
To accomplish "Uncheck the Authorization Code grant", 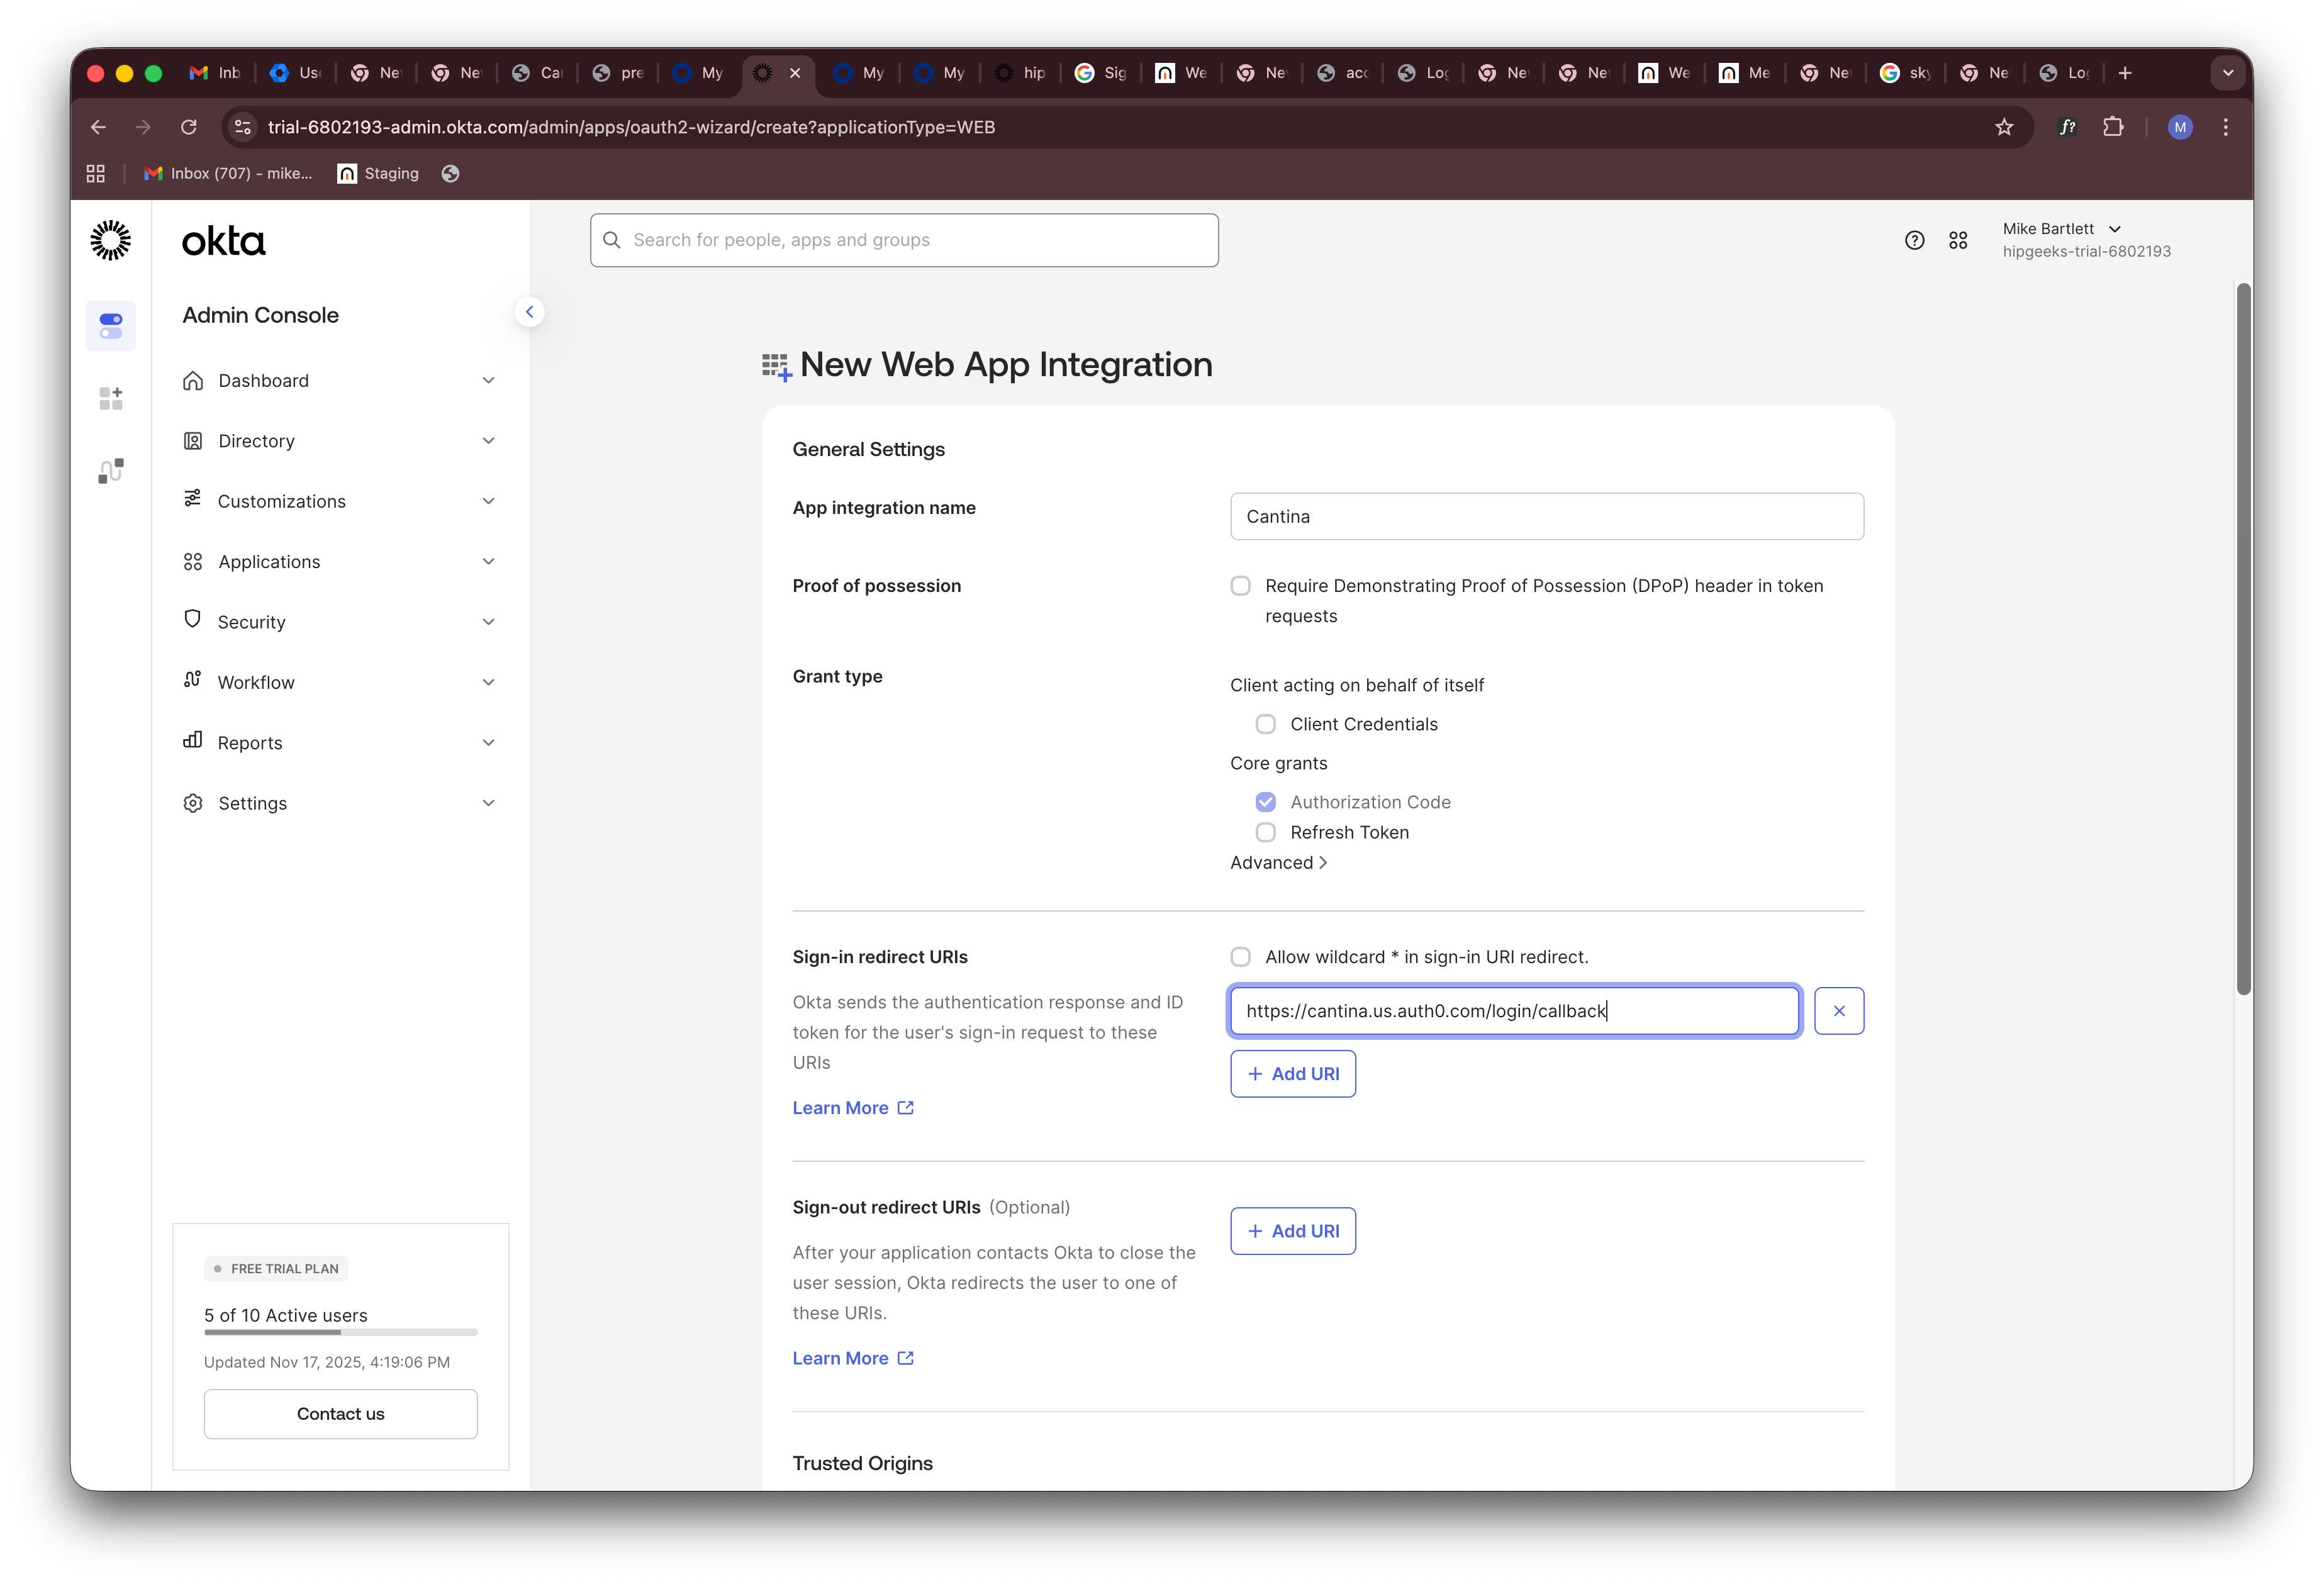I will (x=1265, y=801).
